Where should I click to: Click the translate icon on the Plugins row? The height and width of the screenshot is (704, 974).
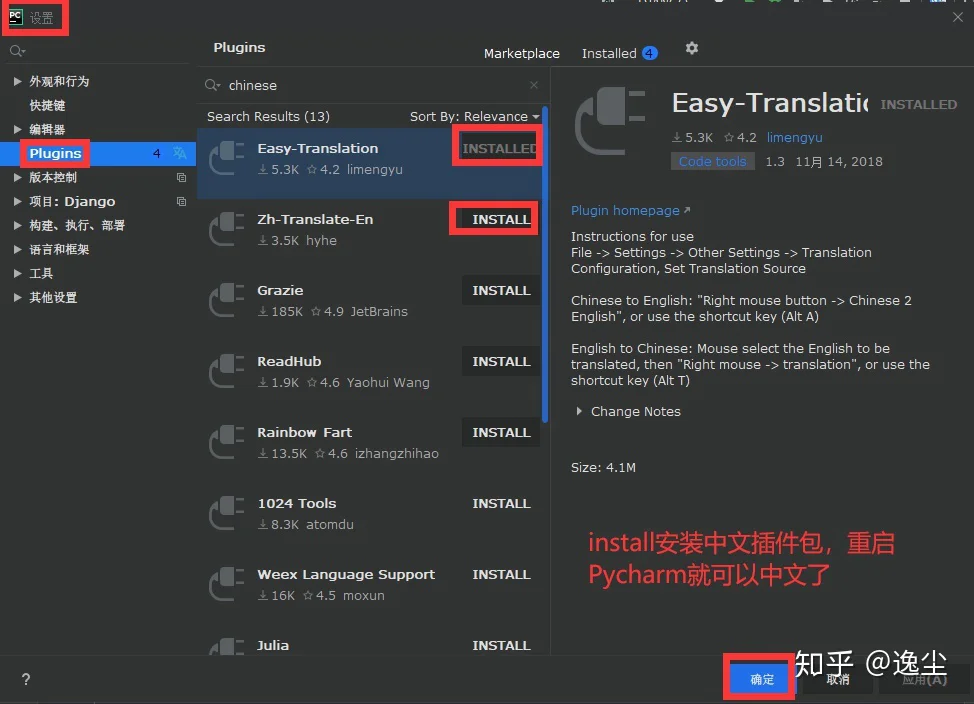click(x=180, y=153)
